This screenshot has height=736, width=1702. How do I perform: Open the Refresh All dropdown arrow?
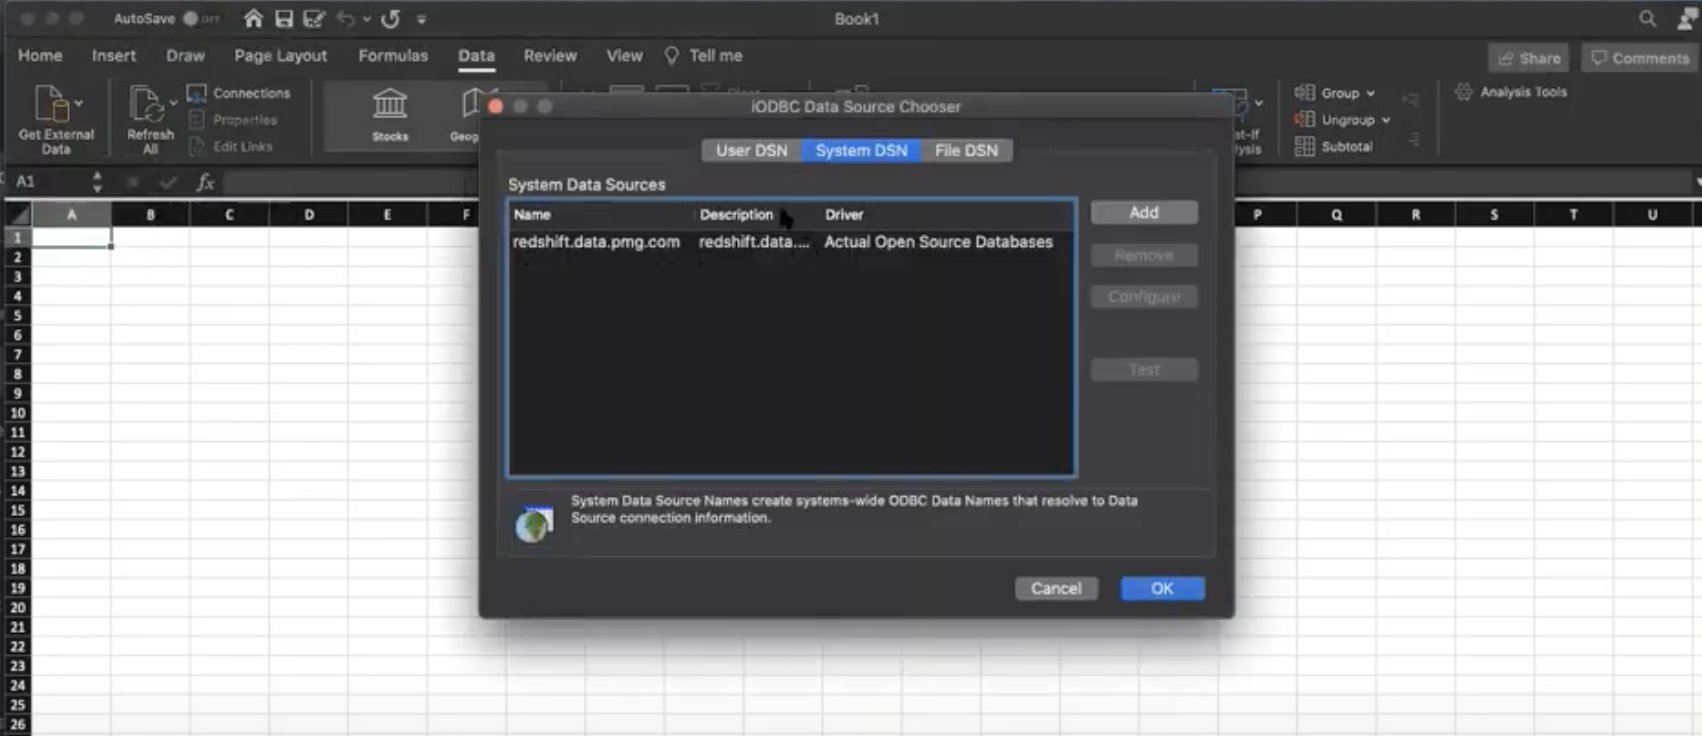coord(173,102)
